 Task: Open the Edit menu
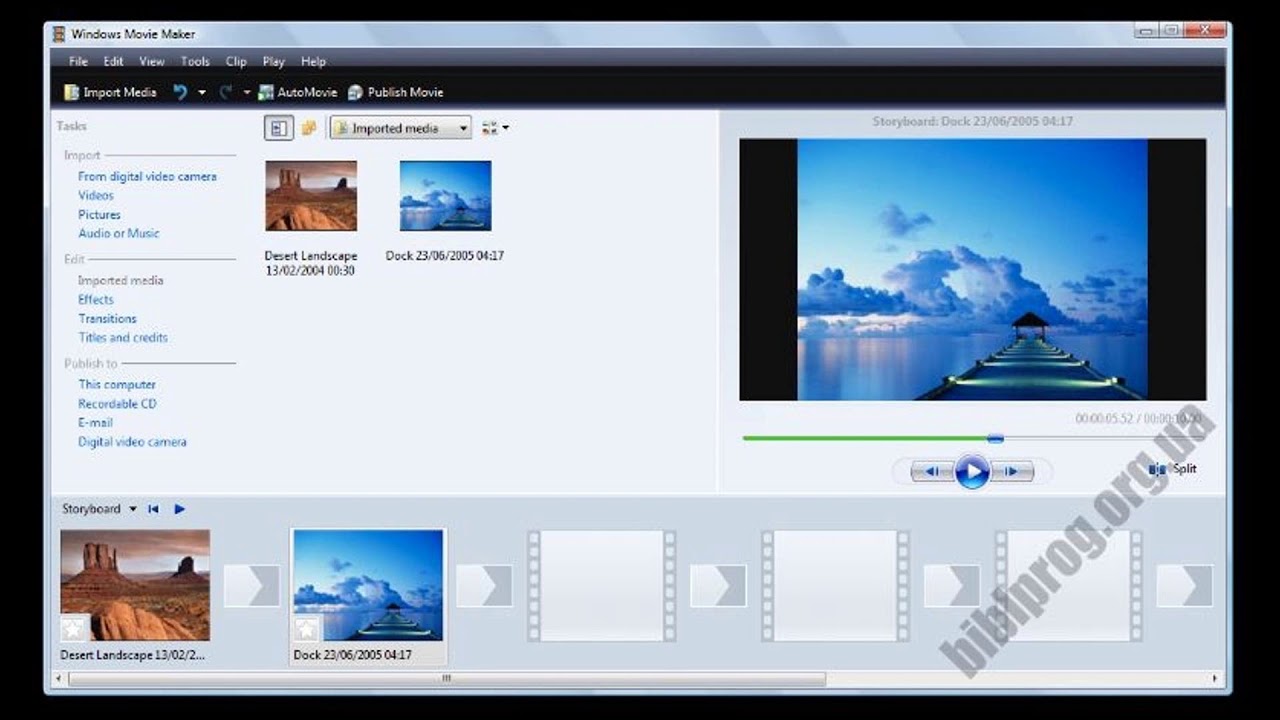click(x=113, y=61)
